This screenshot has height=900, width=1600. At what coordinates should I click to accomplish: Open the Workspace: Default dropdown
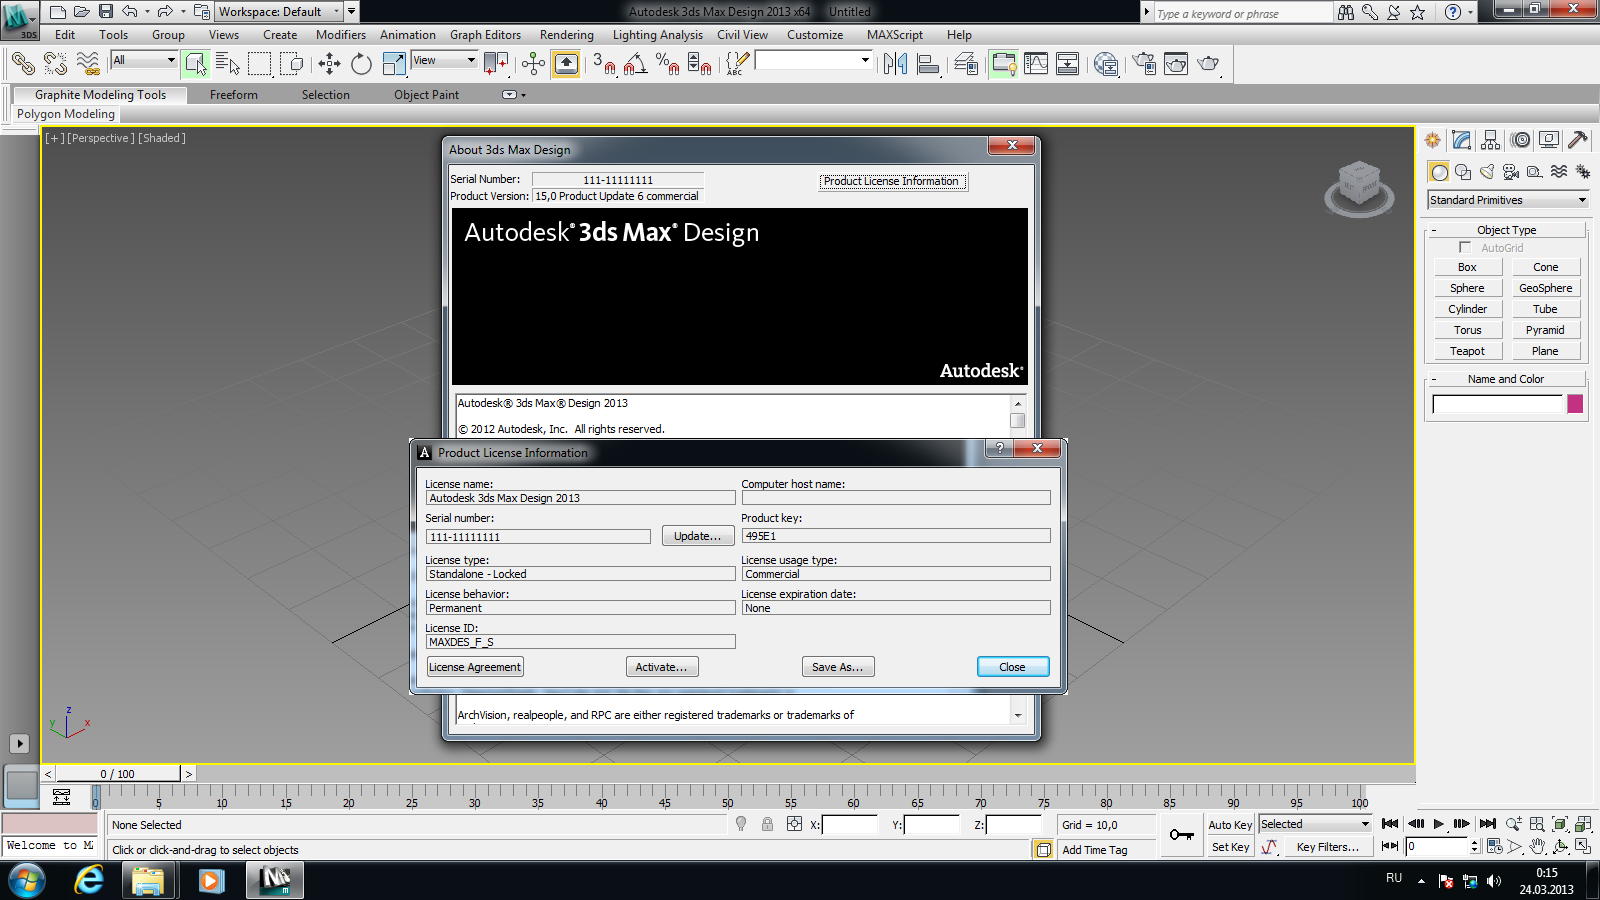279,12
